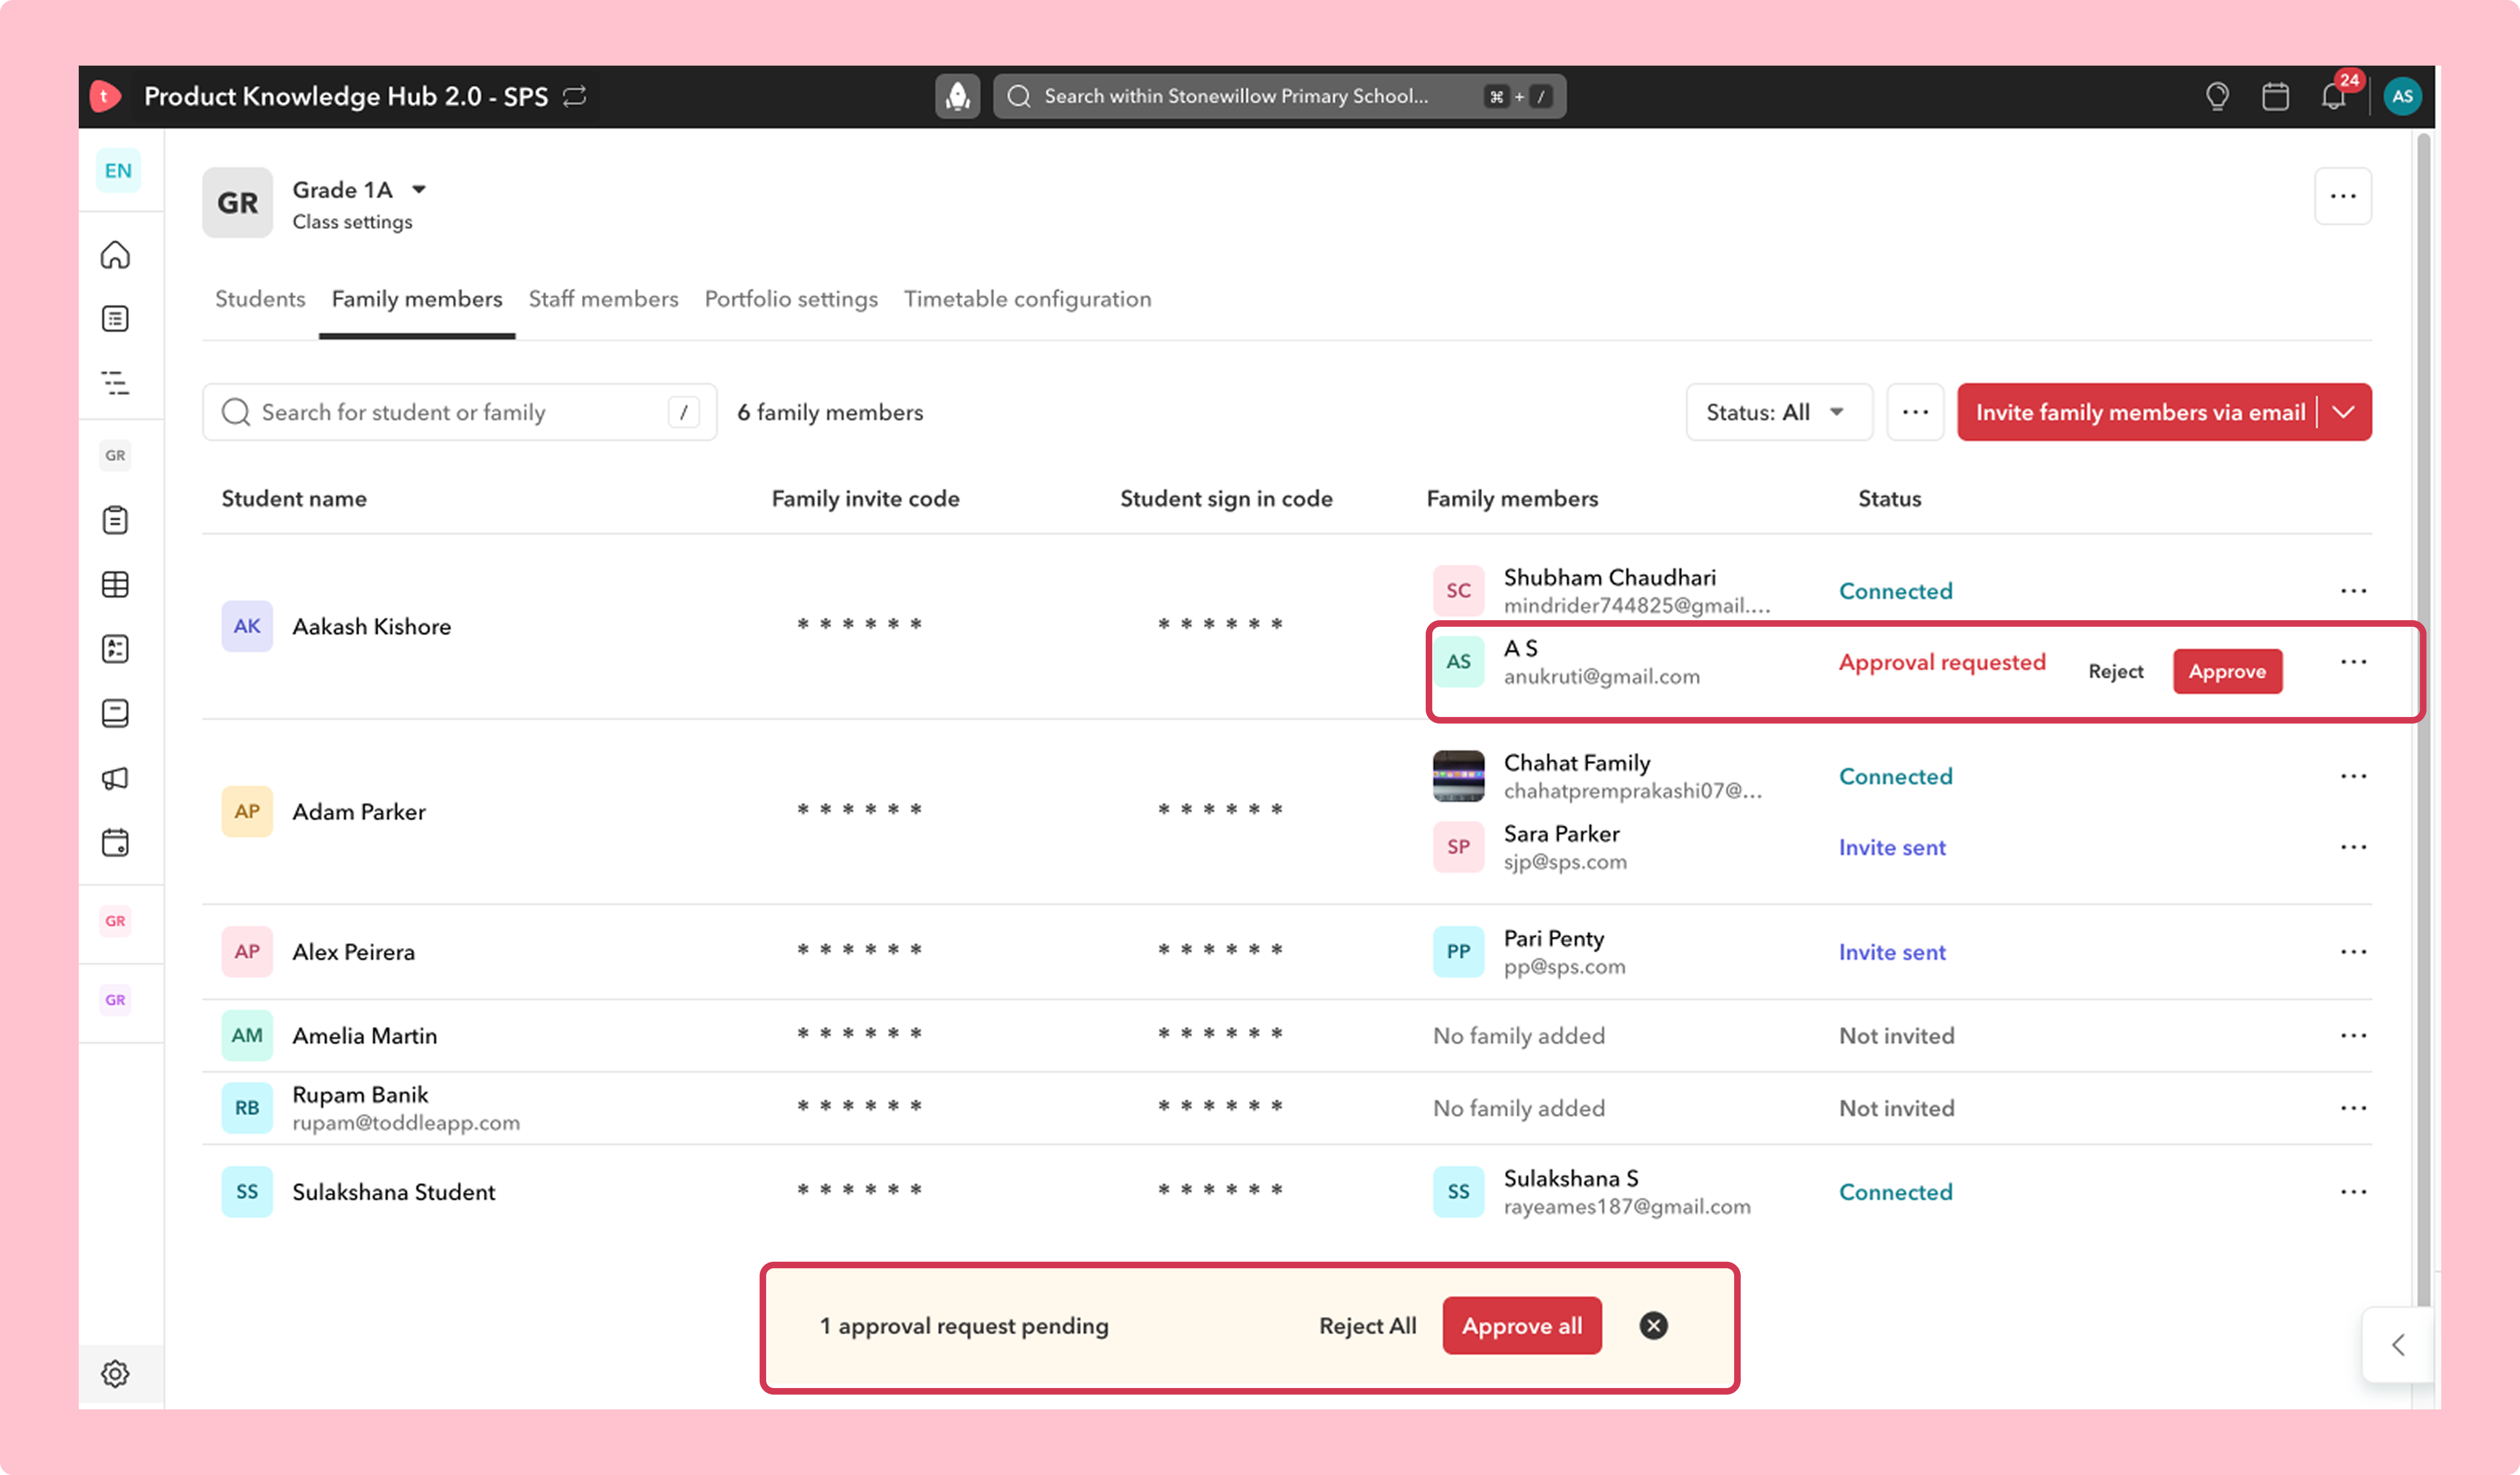The height and width of the screenshot is (1475, 2520).
Task: Open the calendar icon in the top bar
Action: click(x=2275, y=96)
